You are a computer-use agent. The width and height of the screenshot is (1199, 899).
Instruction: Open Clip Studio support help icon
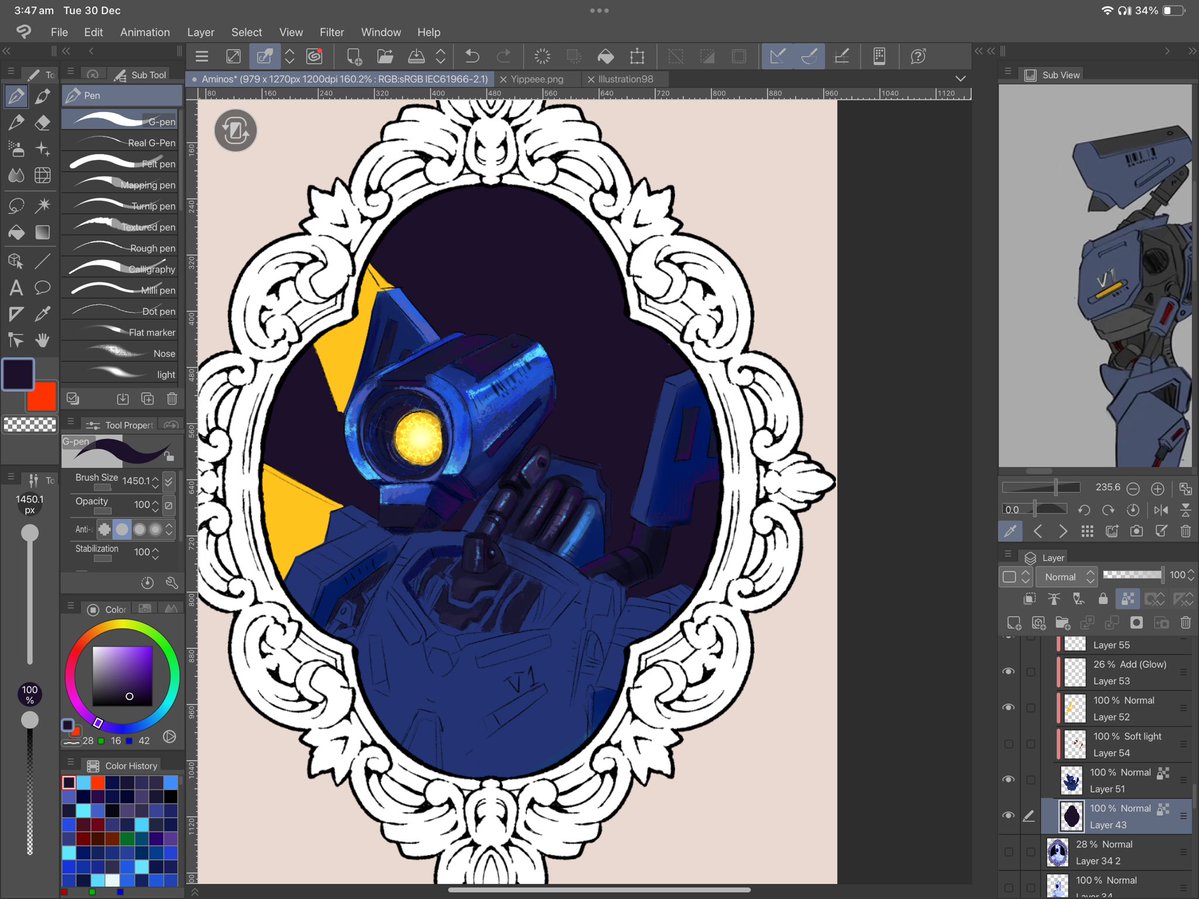coord(918,56)
